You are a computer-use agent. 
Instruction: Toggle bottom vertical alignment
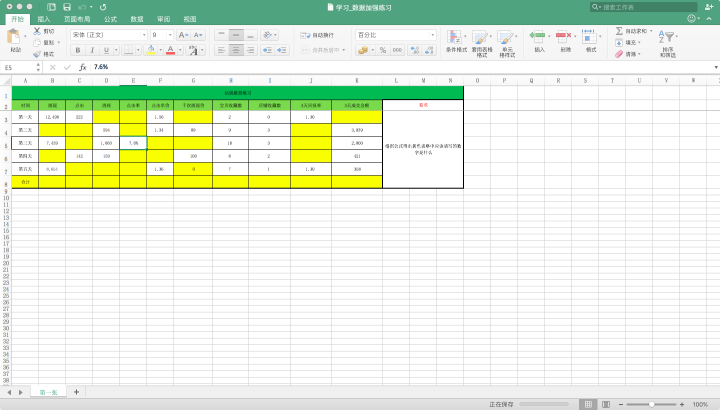coord(250,35)
